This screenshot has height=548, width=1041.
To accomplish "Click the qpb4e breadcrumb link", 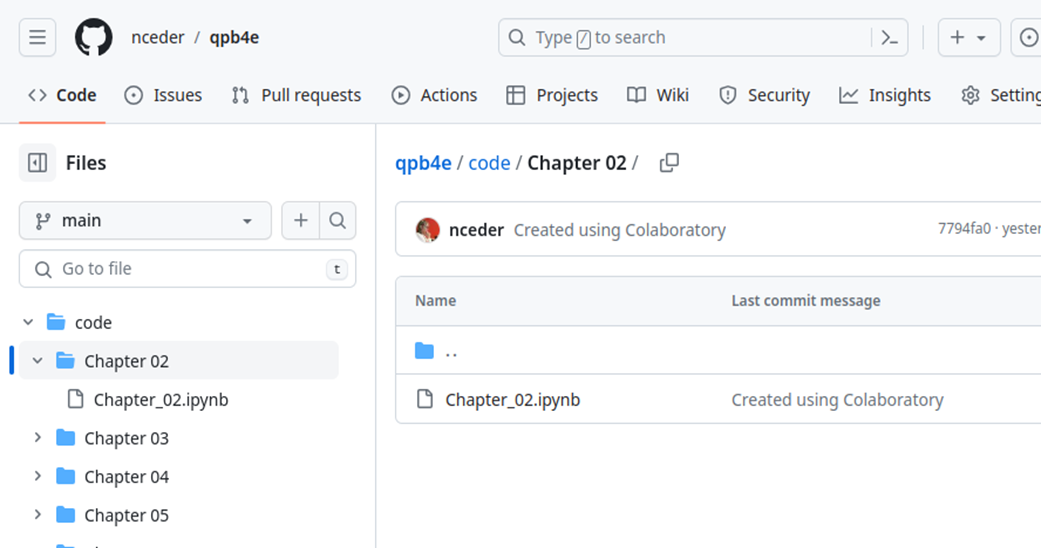I will point(423,163).
